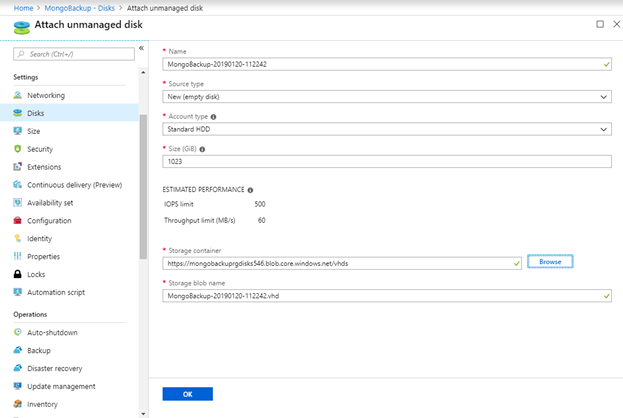Open Locks page
The height and width of the screenshot is (418, 623).
(x=36, y=274)
